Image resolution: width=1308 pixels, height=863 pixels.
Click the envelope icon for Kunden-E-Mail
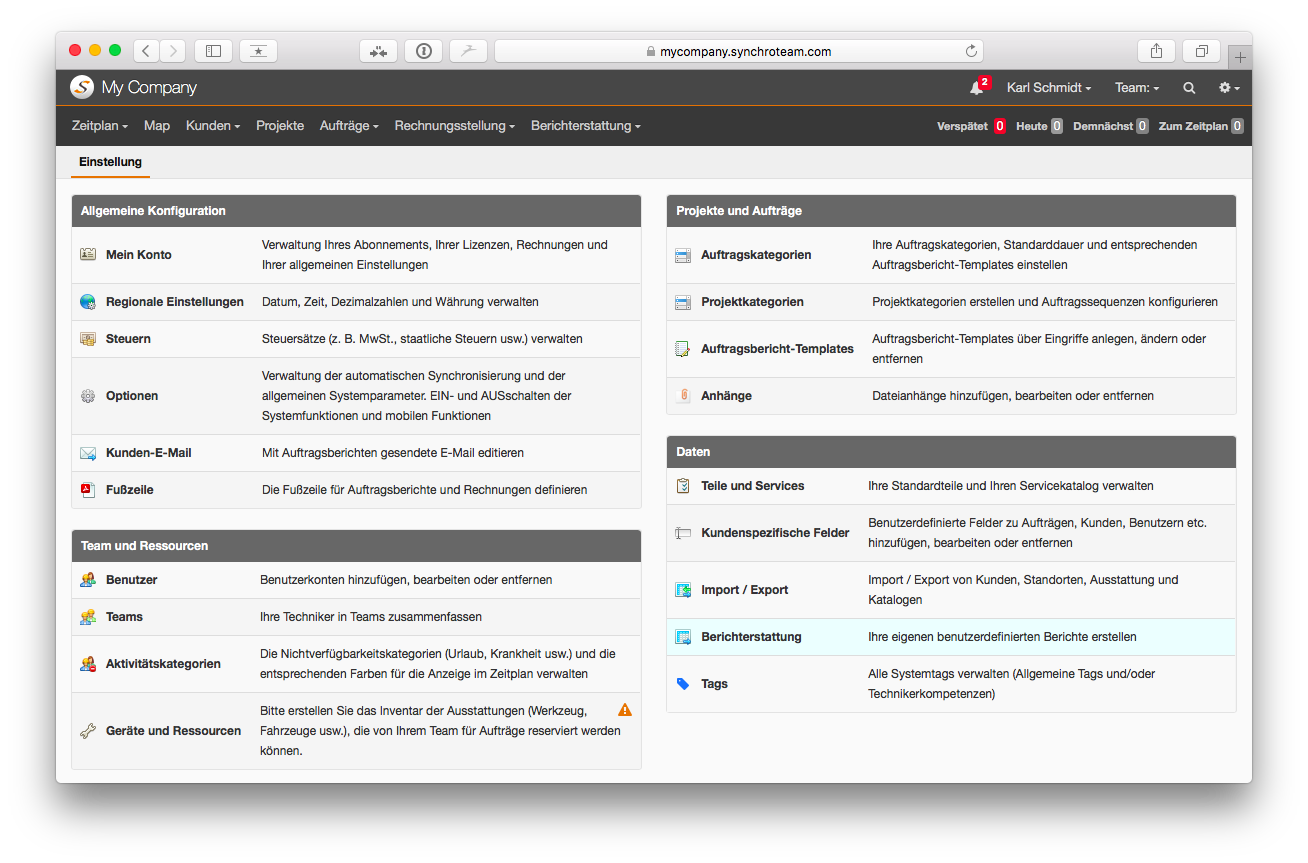tap(88, 453)
